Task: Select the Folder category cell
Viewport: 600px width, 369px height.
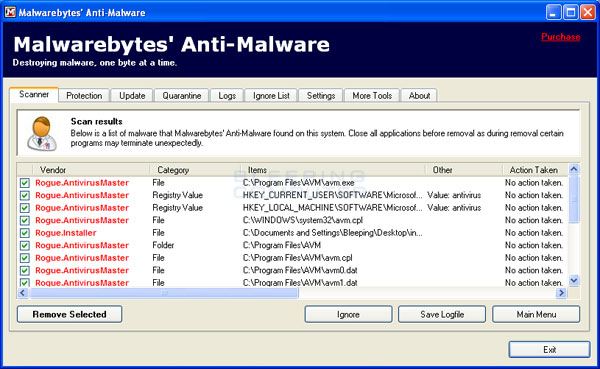Action: 163,245
